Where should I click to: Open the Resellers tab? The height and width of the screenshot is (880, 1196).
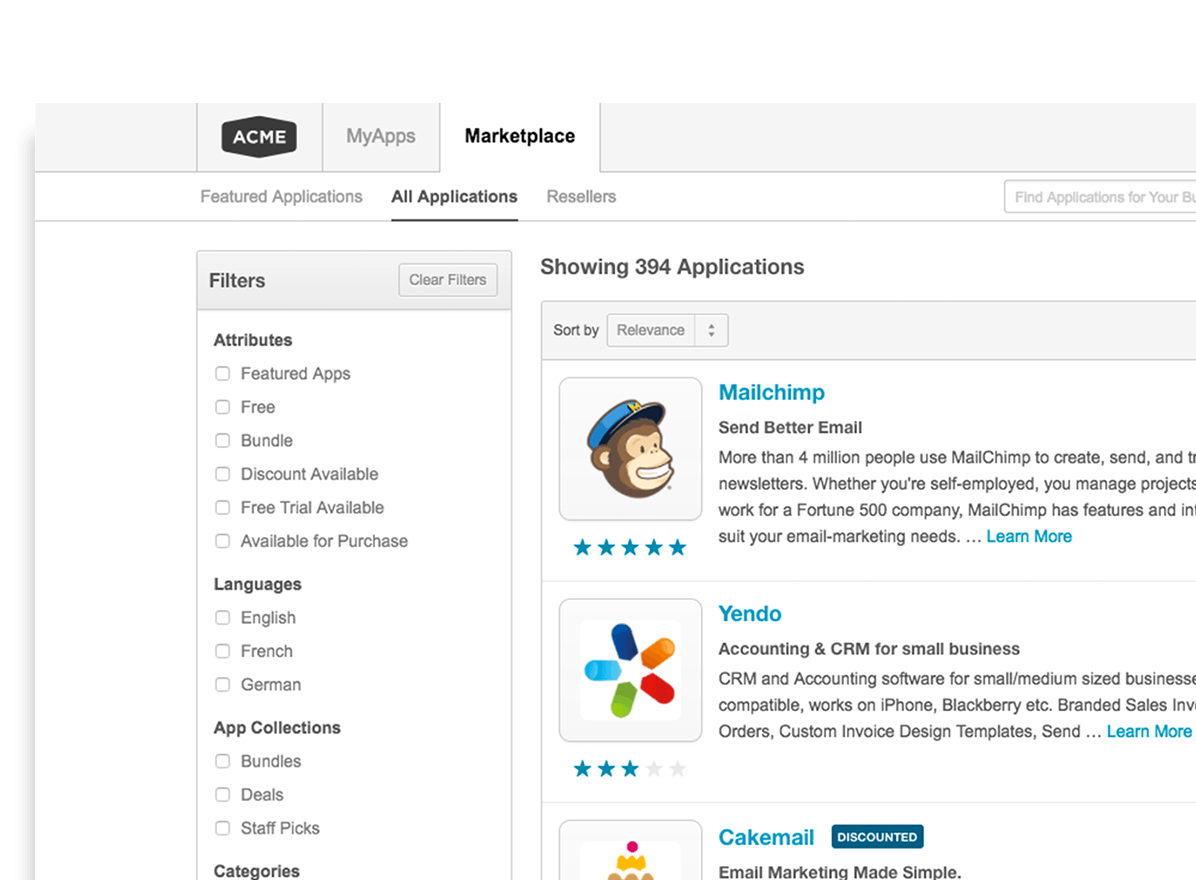(x=581, y=197)
